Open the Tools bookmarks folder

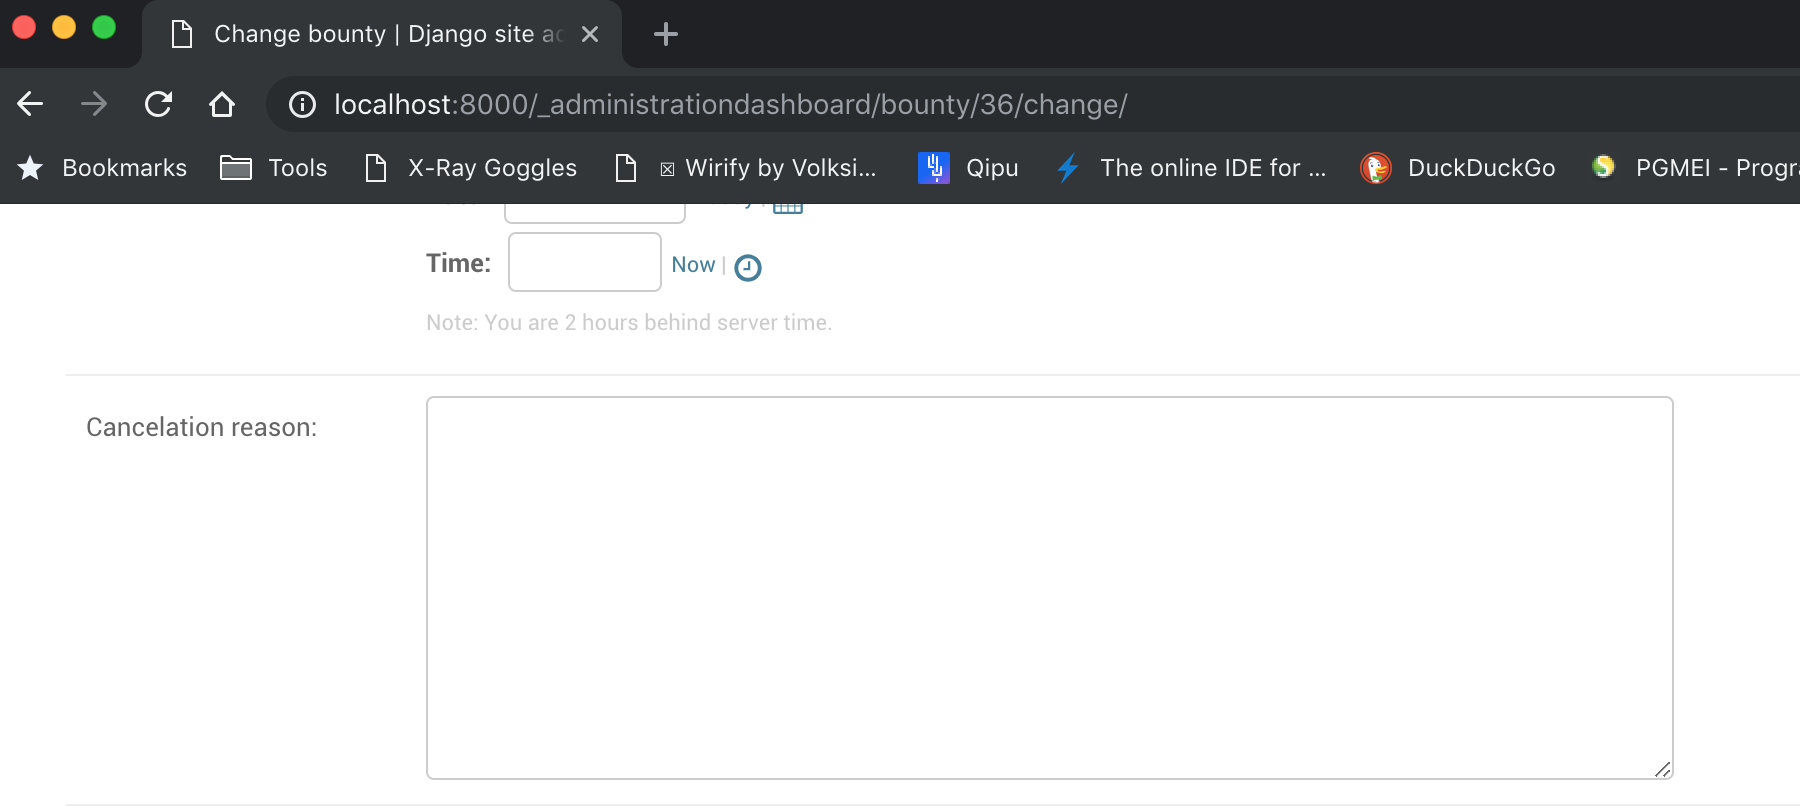click(274, 168)
